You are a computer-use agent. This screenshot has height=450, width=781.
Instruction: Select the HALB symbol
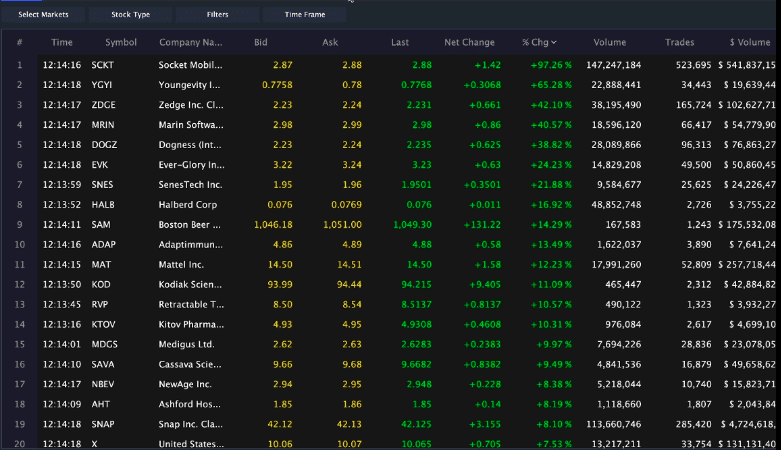[103, 204]
